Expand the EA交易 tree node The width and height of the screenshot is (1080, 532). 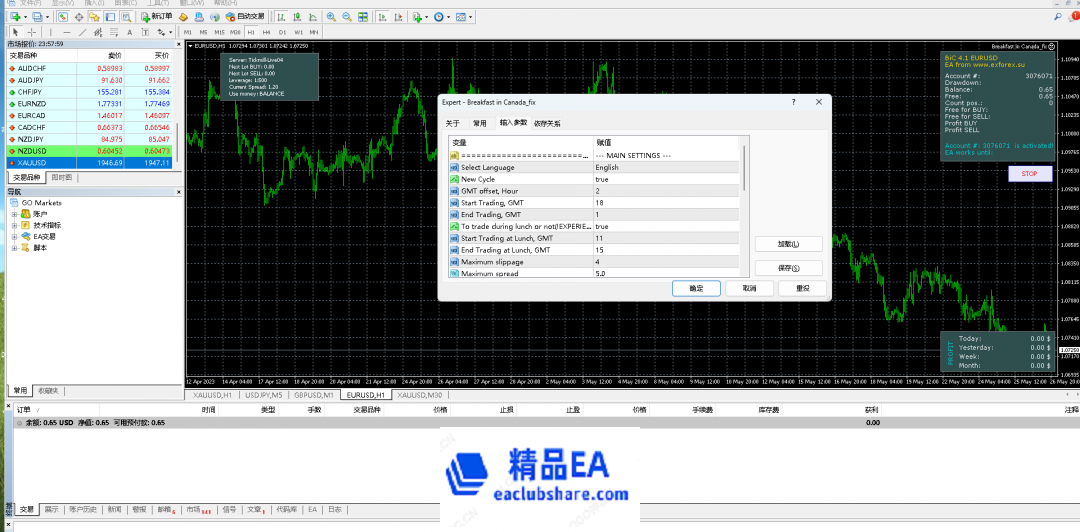point(15,236)
